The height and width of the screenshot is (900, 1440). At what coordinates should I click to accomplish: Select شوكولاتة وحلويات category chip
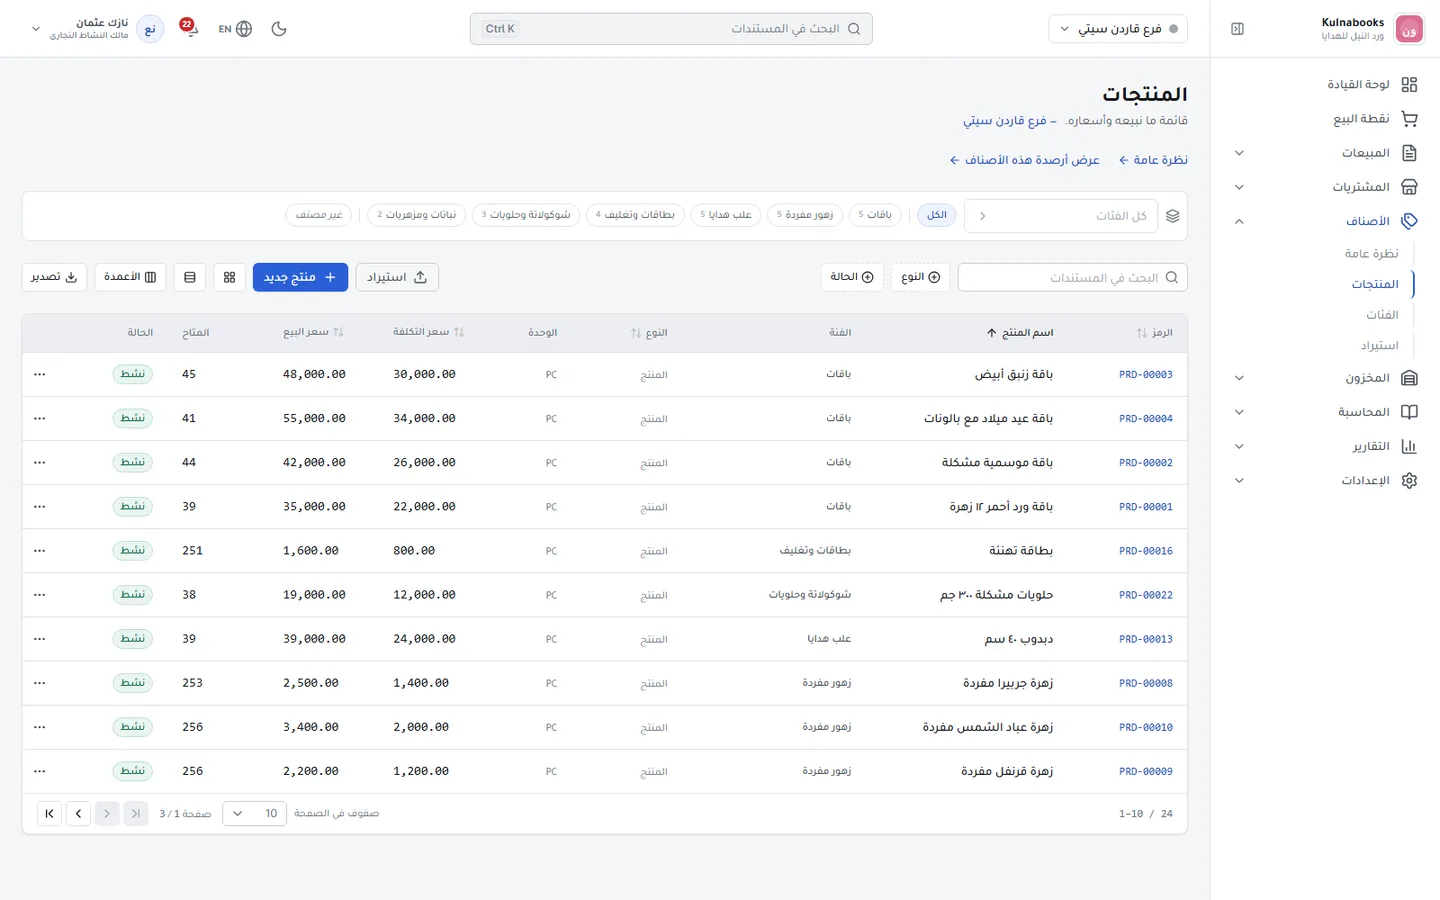coord(526,215)
